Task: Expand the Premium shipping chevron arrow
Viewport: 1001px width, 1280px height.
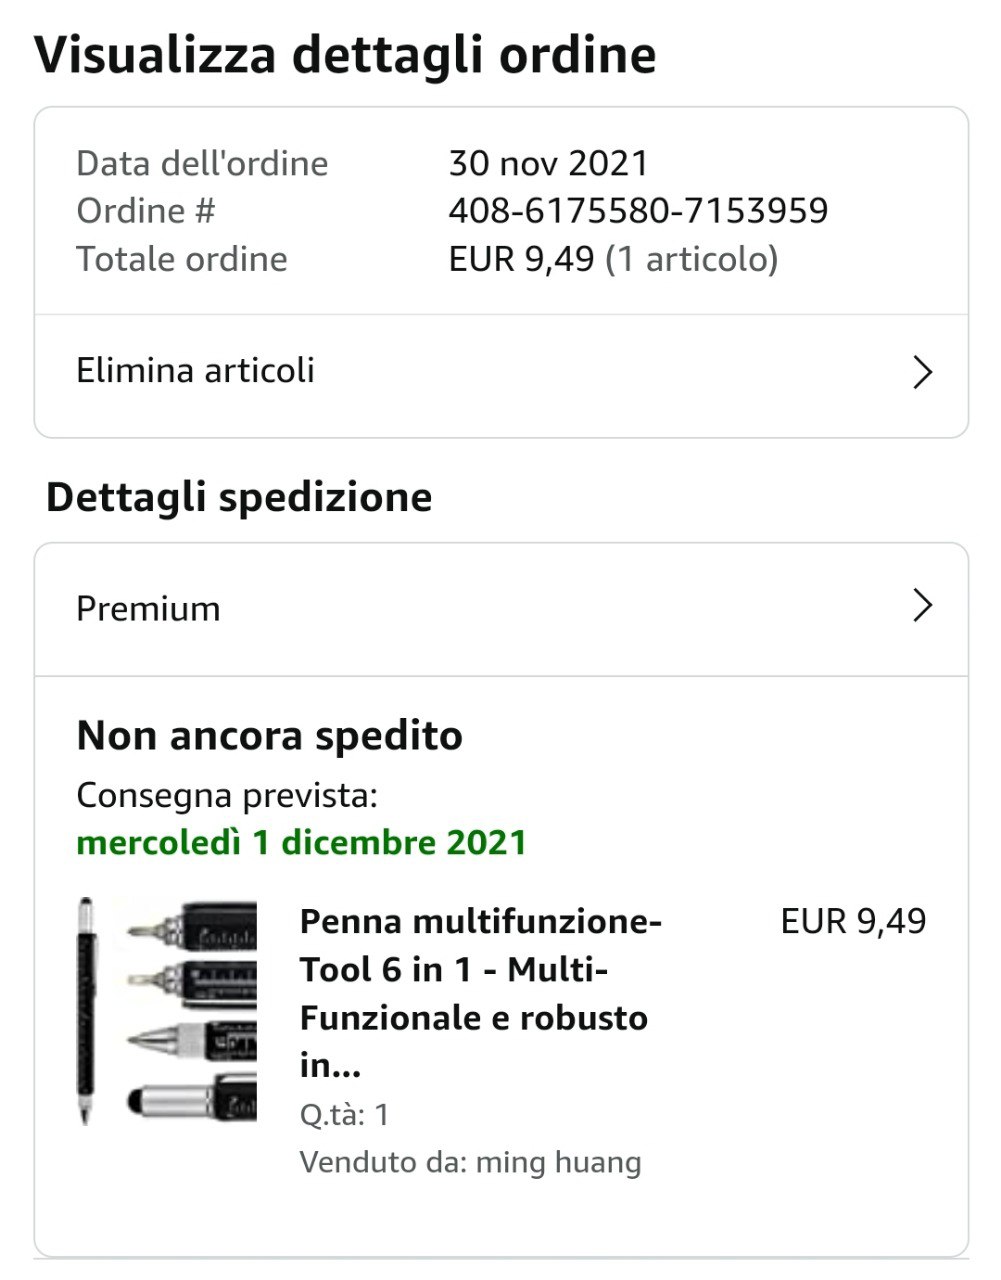Action: pyautogui.click(x=922, y=606)
